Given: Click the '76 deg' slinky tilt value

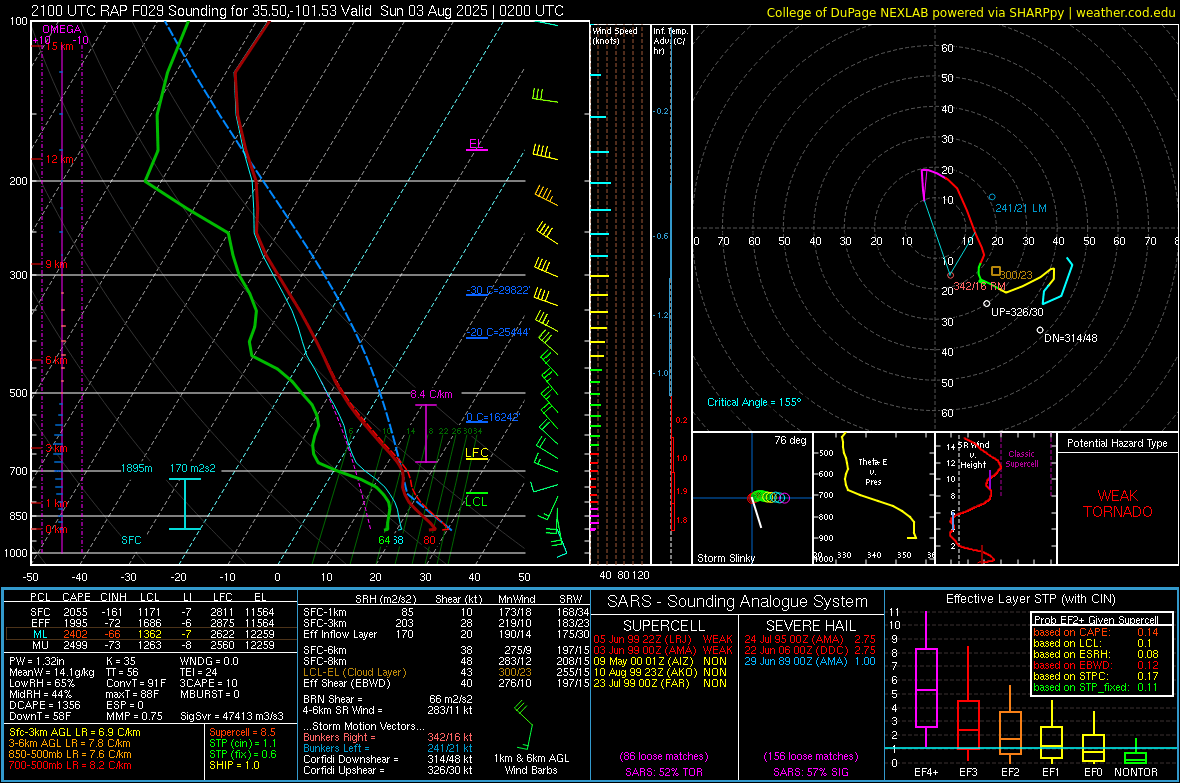Looking at the screenshot, I should click(x=790, y=440).
